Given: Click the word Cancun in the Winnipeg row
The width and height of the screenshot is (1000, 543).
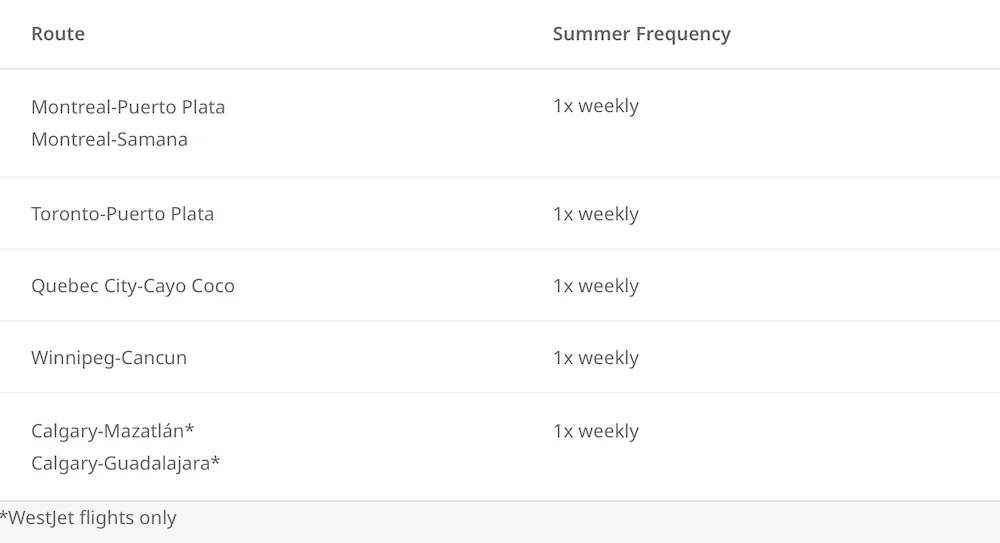Looking at the screenshot, I should 154,358.
